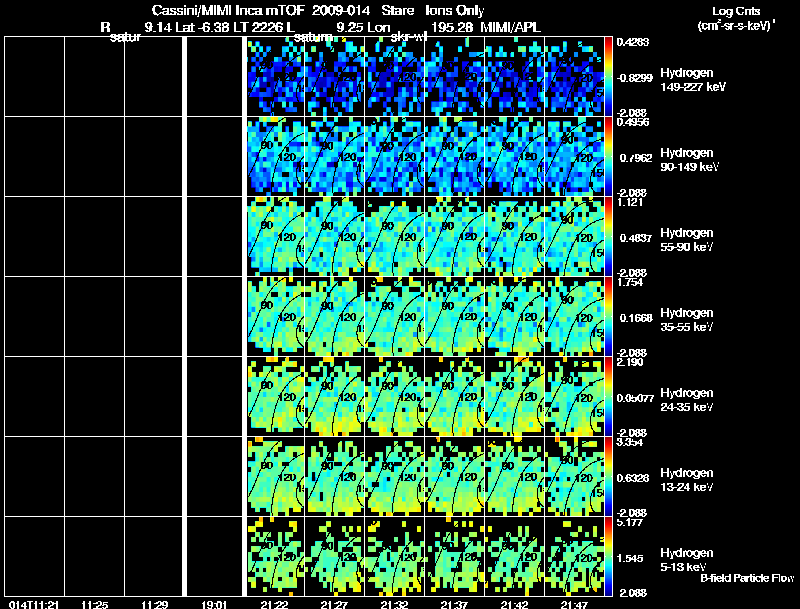The height and width of the screenshot is (609, 800).
Task: Click the Hydrogen 35-55 keV image at 21:47
Action: tap(574, 317)
